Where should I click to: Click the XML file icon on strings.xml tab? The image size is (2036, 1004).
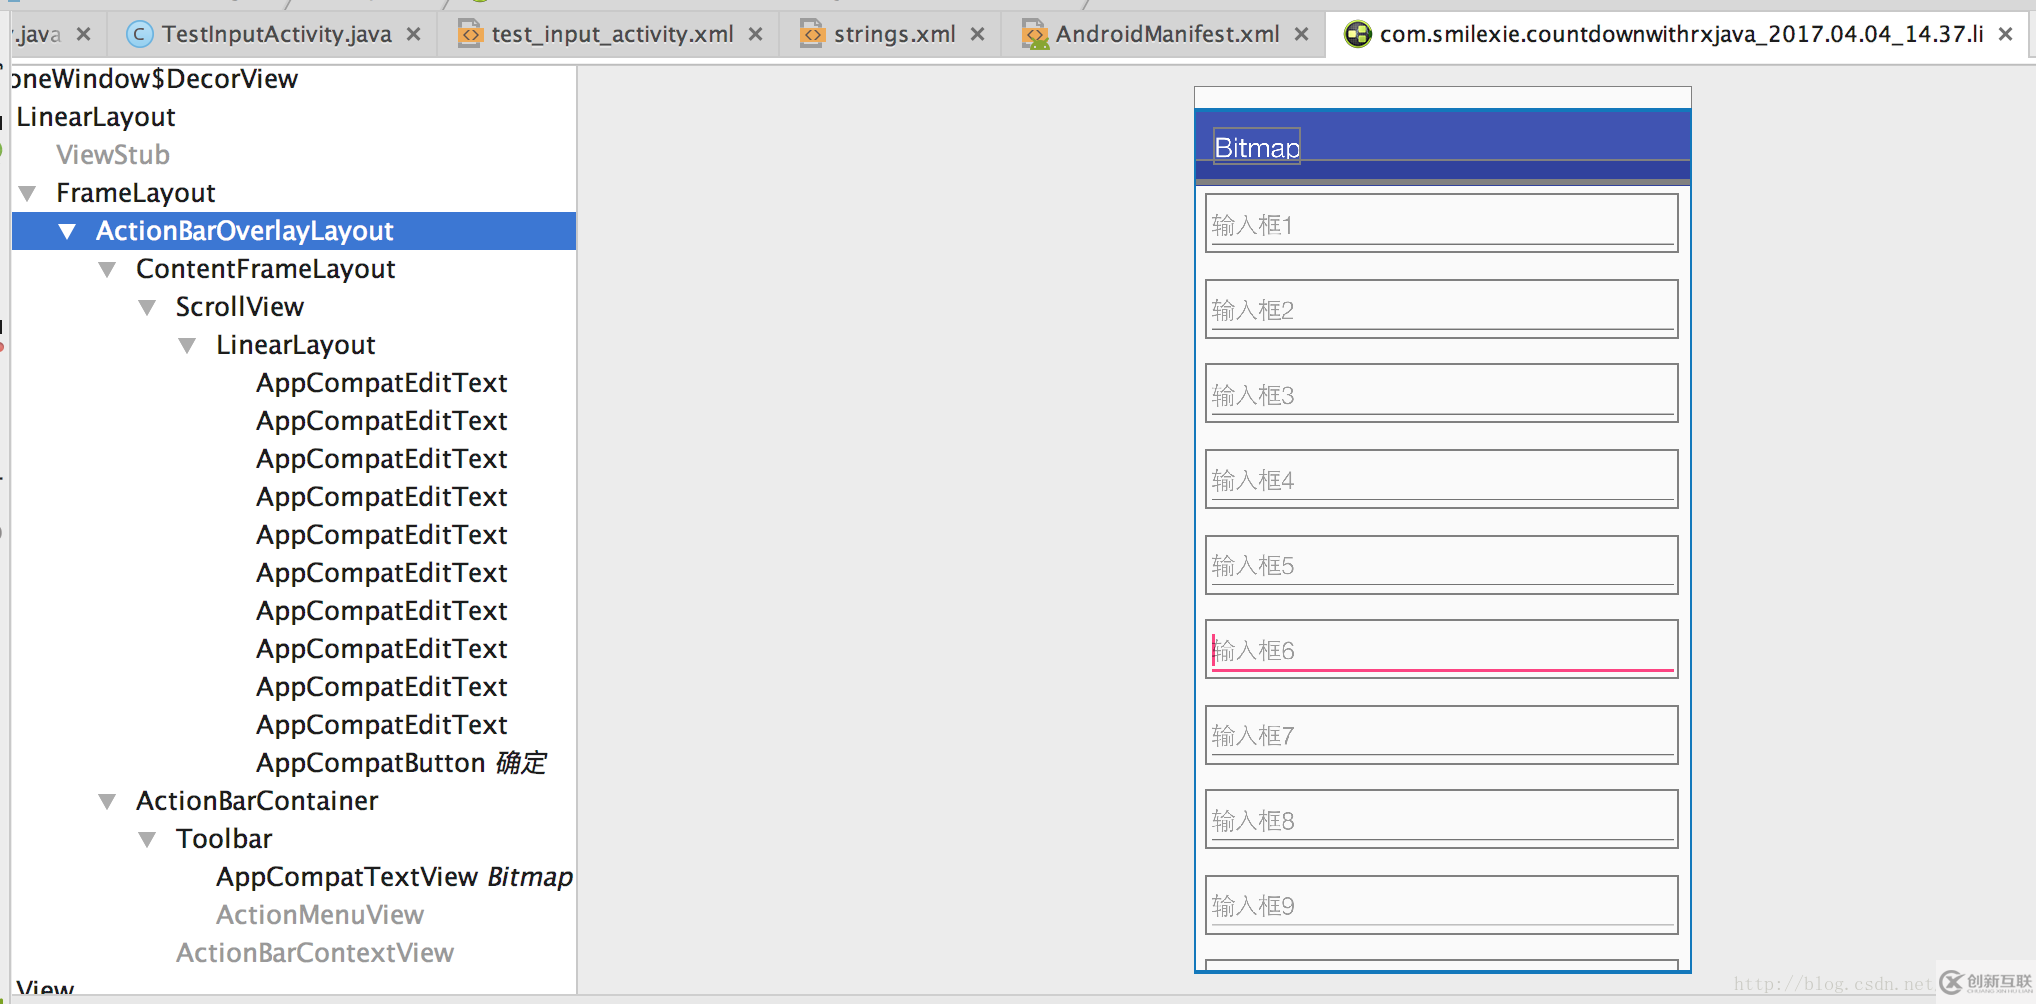pyautogui.click(x=812, y=34)
